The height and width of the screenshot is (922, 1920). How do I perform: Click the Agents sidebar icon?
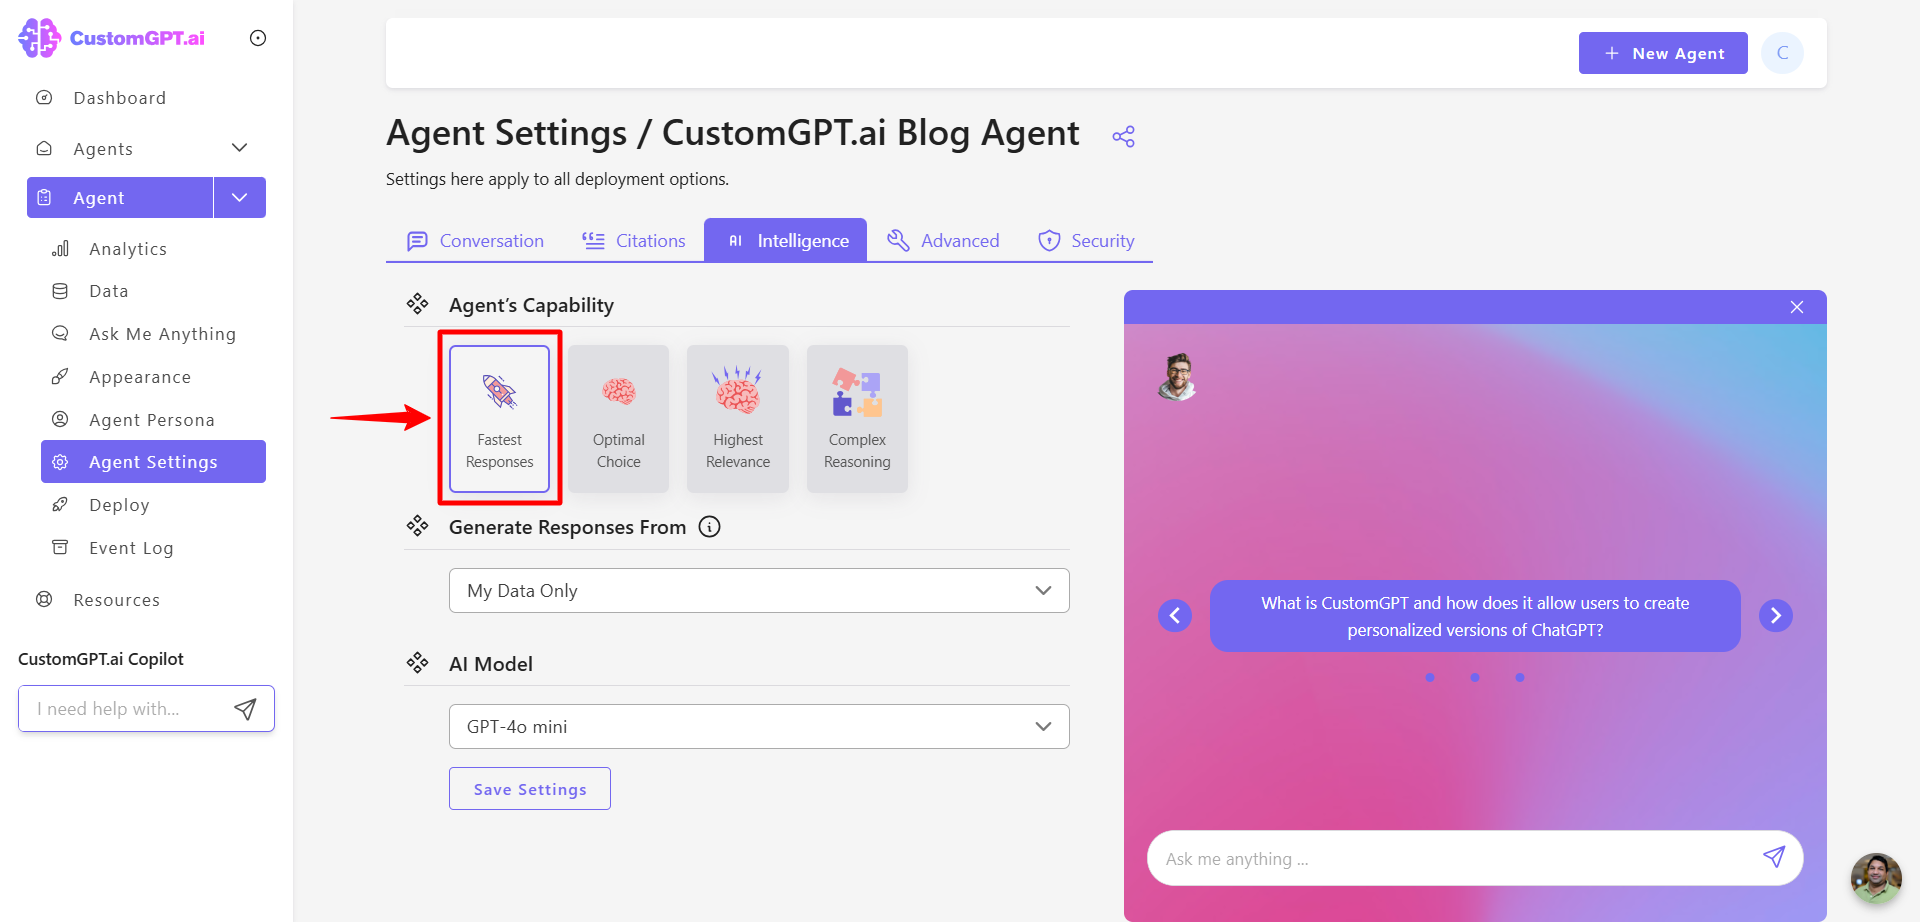(44, 148)
